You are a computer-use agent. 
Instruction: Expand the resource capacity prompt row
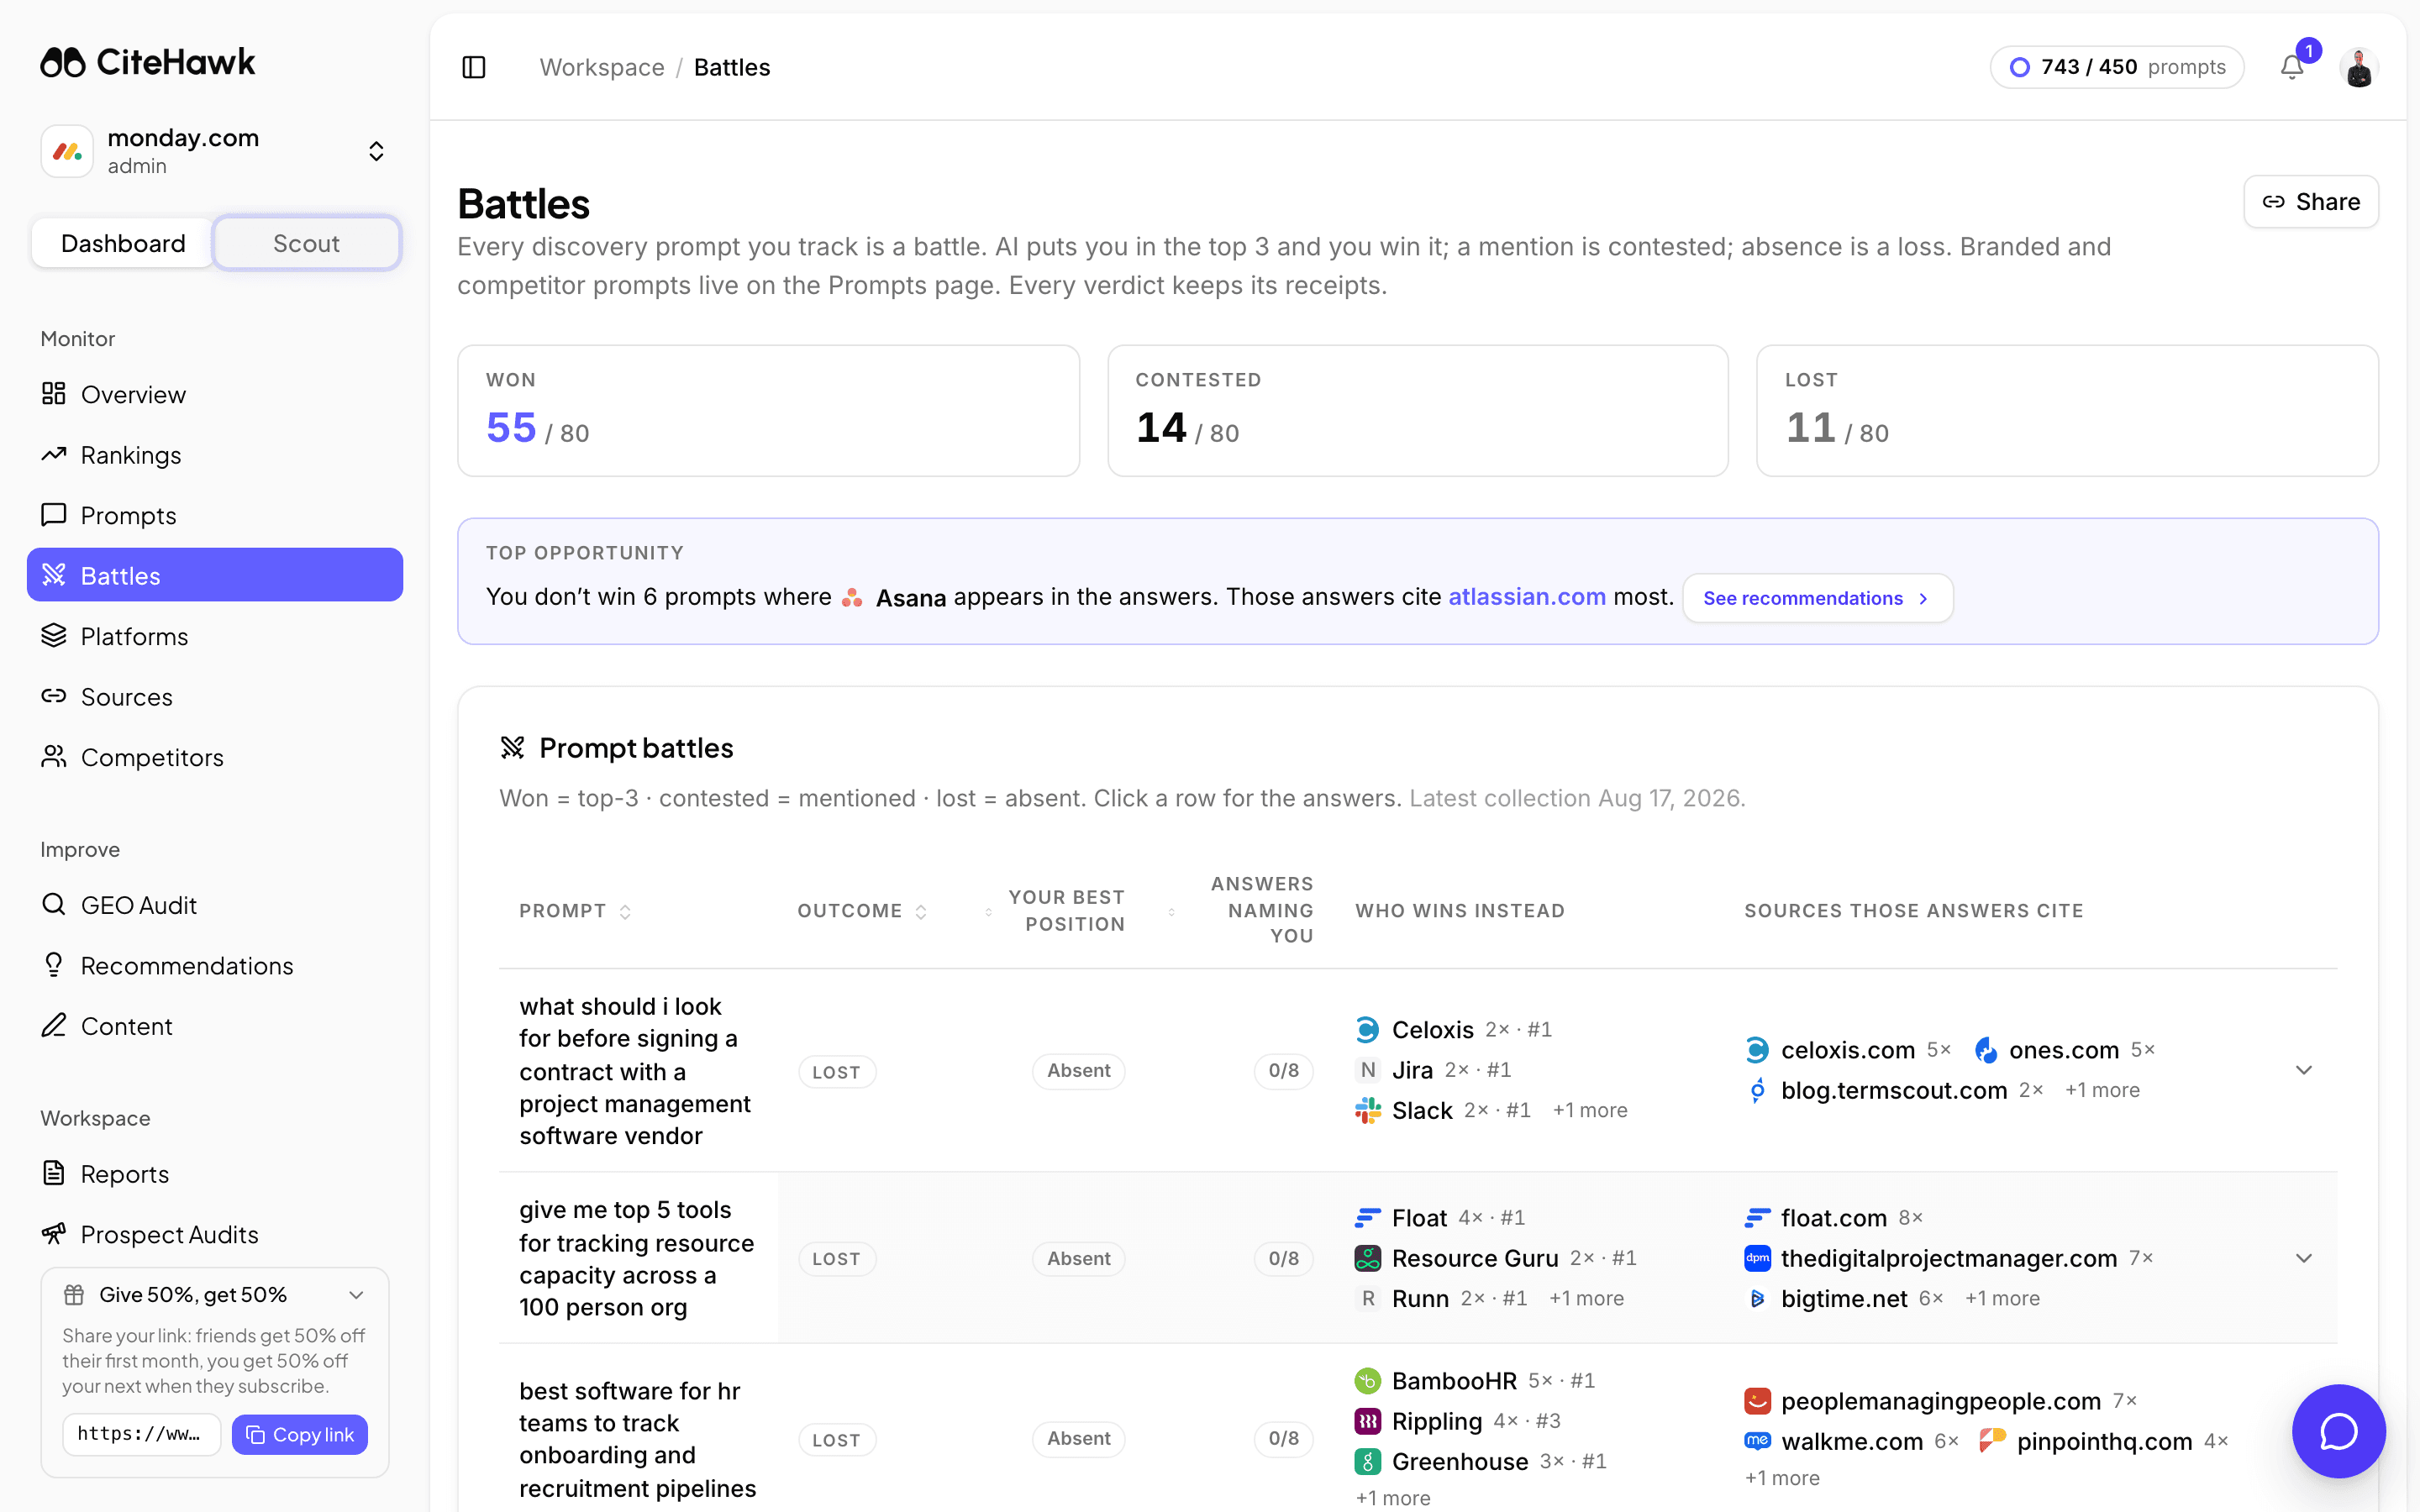(2304, 1258)
